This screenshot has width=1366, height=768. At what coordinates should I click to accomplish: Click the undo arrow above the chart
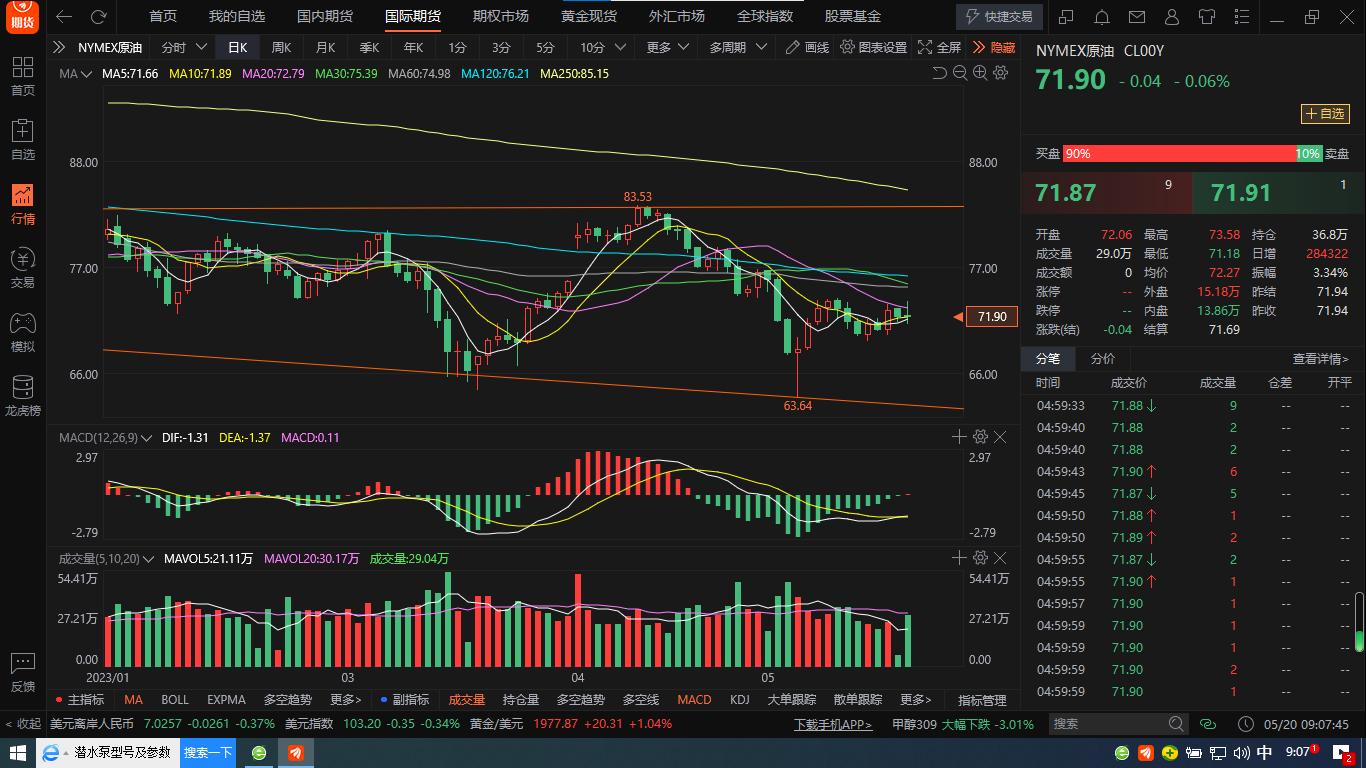click(x=939, y=73)
